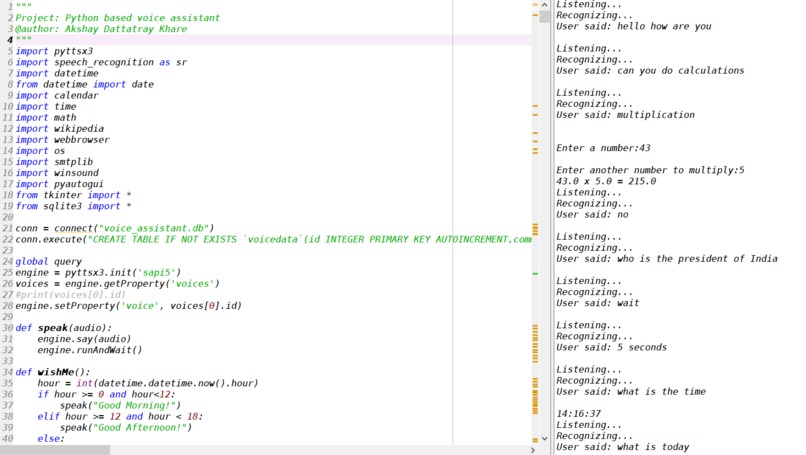Click the horizontal scrollbar right arrow
Image resolution: width=806 pixels, height=455 pixels.
pyautogui.click(x=533, y=450)
